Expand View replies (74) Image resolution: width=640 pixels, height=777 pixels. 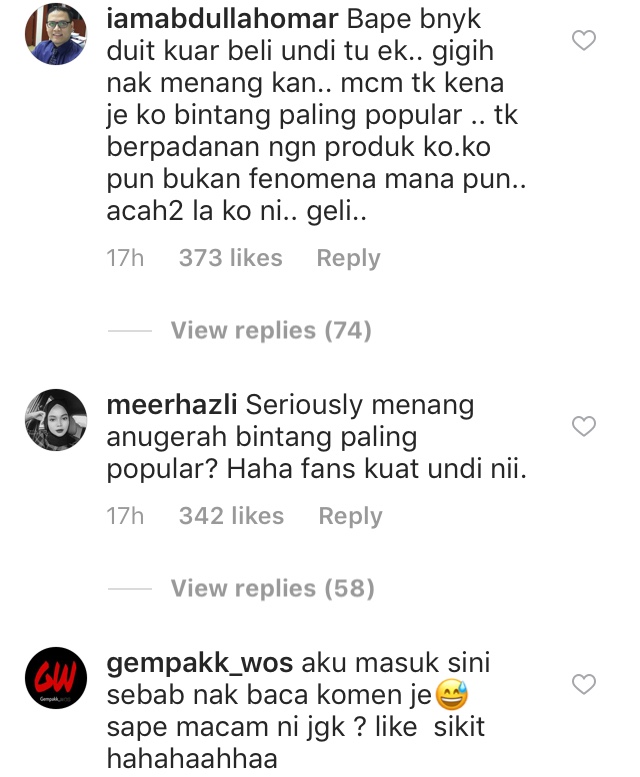[x=271, y=331]
